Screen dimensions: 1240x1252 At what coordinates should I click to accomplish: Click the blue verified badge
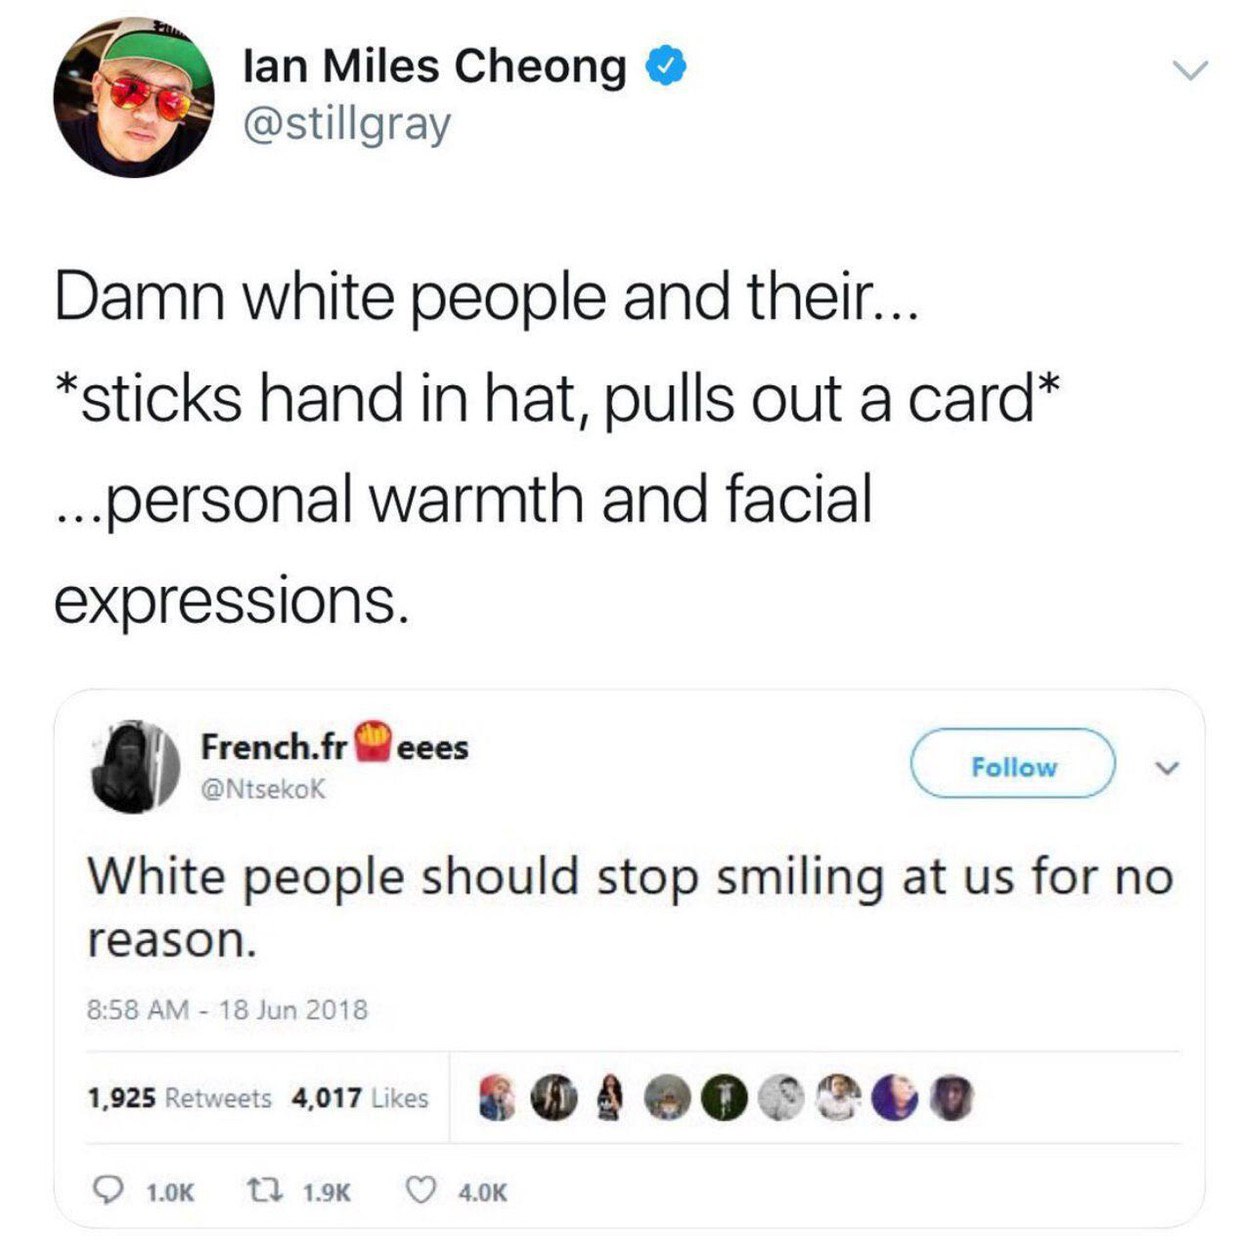665,66
